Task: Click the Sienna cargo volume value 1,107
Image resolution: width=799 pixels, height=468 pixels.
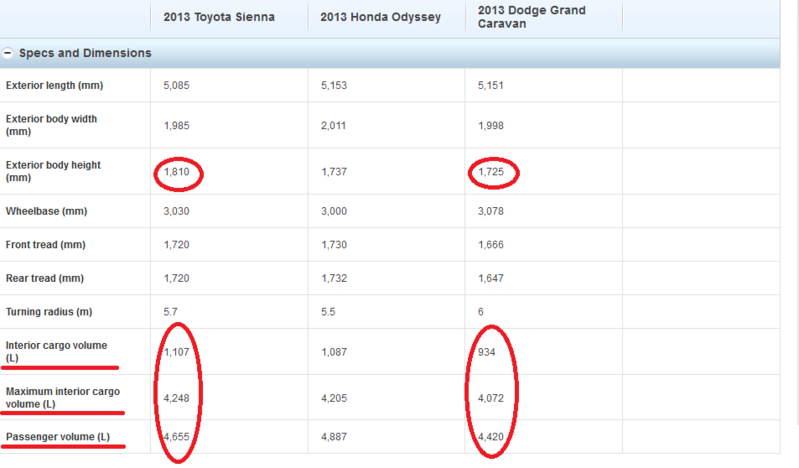Action: tap(176, 352)
